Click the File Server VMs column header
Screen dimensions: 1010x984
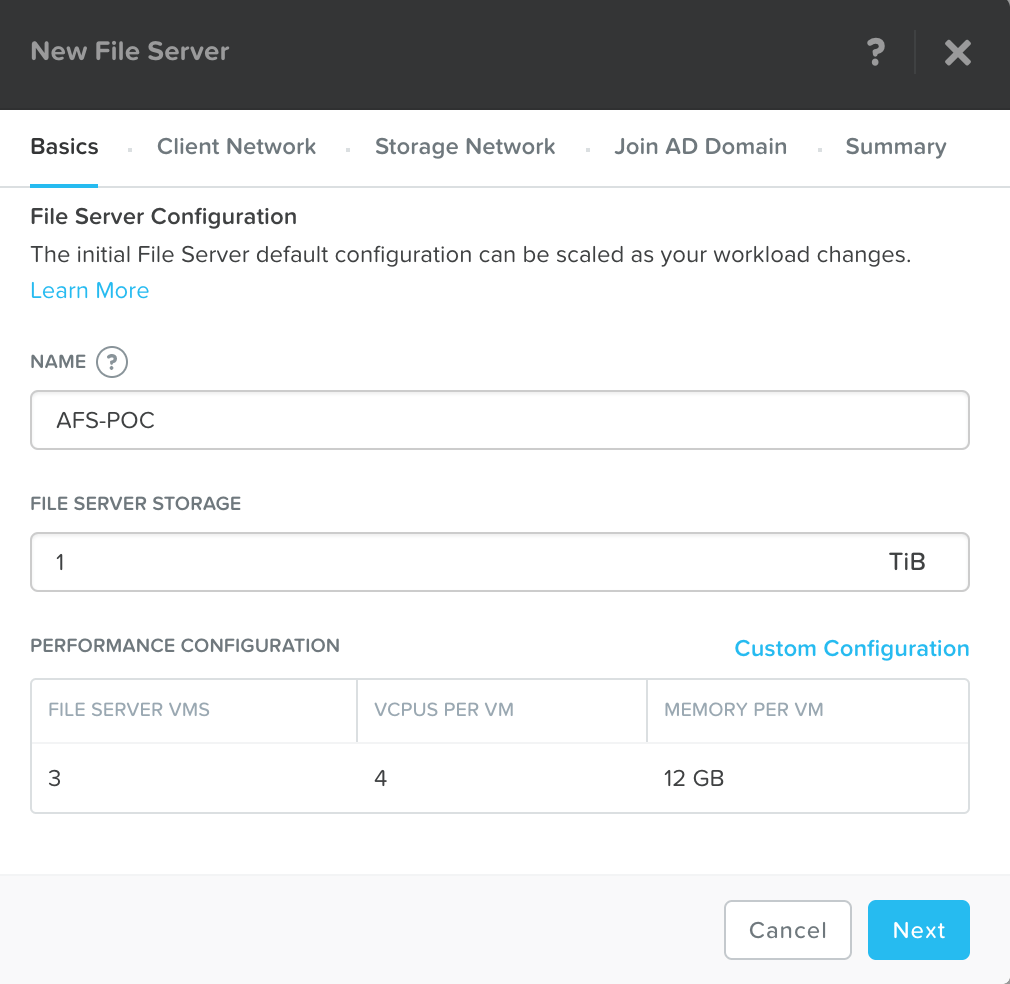tap(129, 710)
